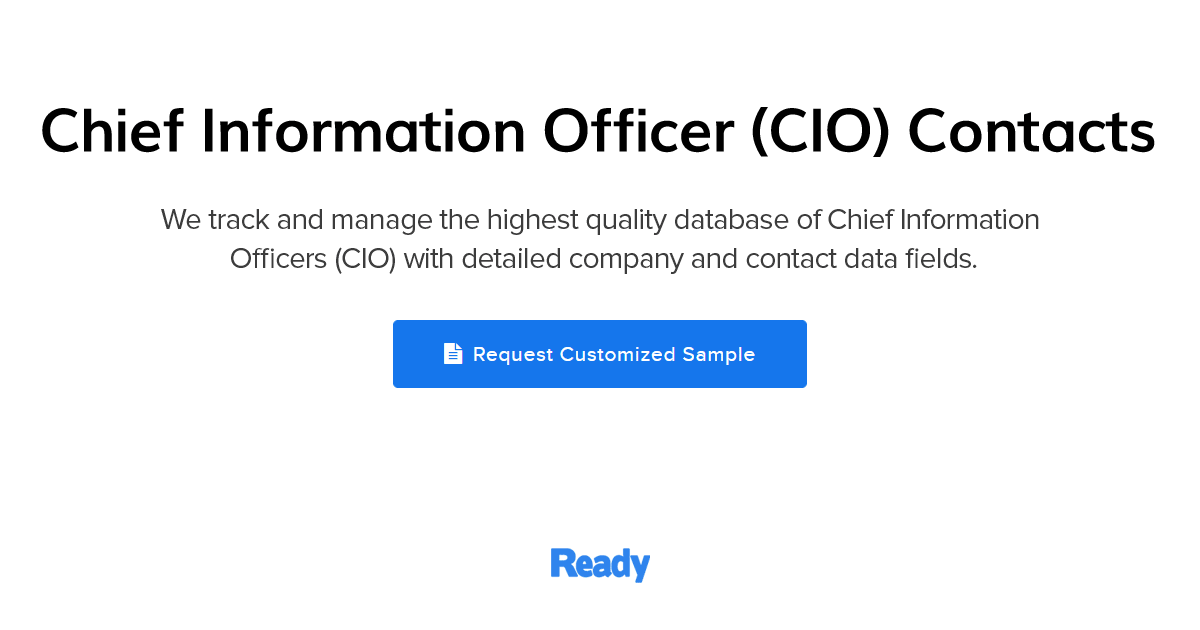Click the 'Chief Information Officer (CIO) Contacts' heading
The height and width of the screenshot is (630, 1200).
598,130
